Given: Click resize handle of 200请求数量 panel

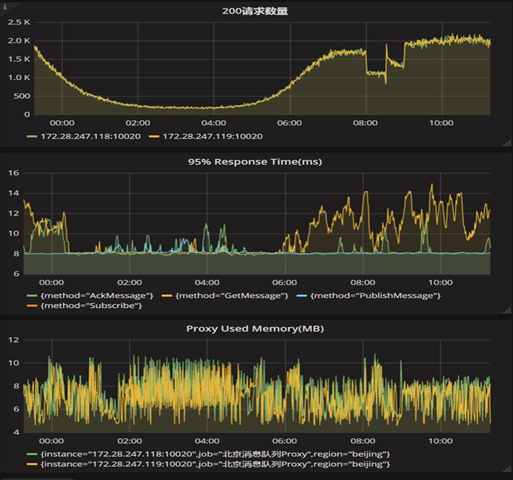Looking at the screenshot, I should click(x=507, y=144).
